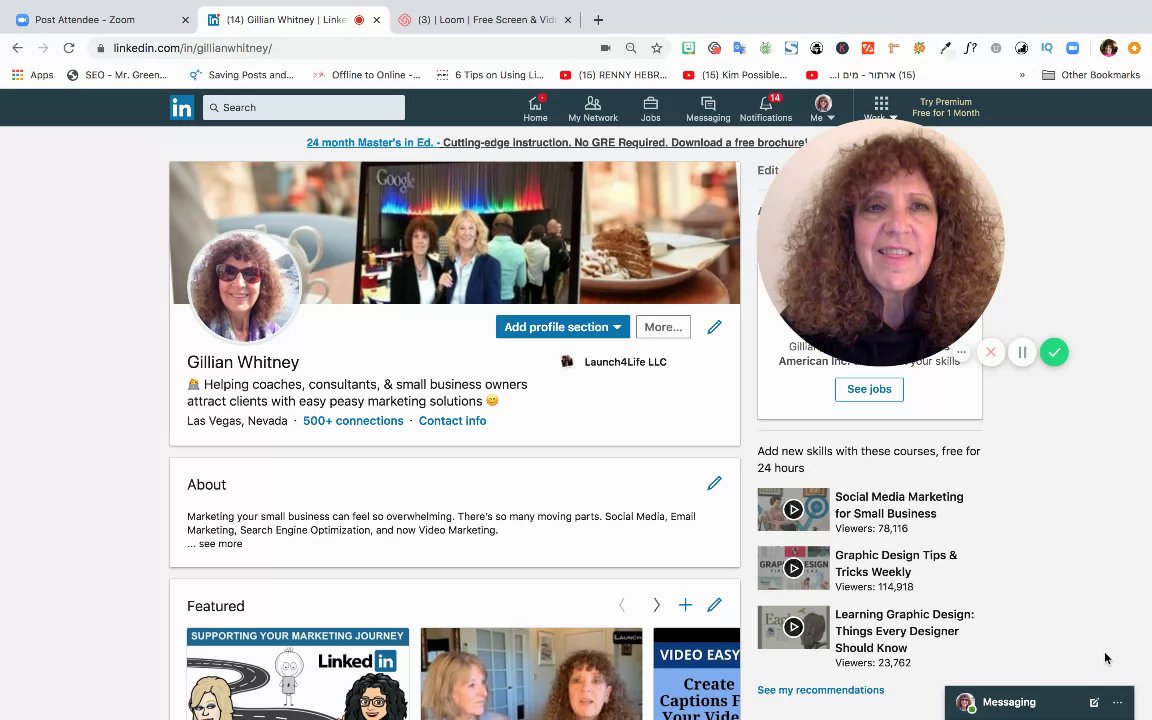Screen dimensions: 1152x720
Task: Open Messaging bar options ellipsis
Action: (x=1117, y=702)
